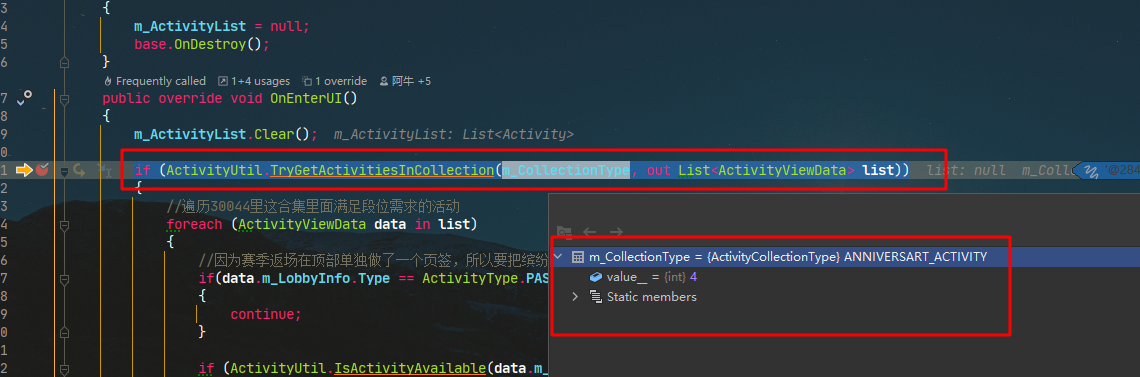Click the flame icon before Frequently called
Viewport: 1140px width, 377px height.
[108, 81]
